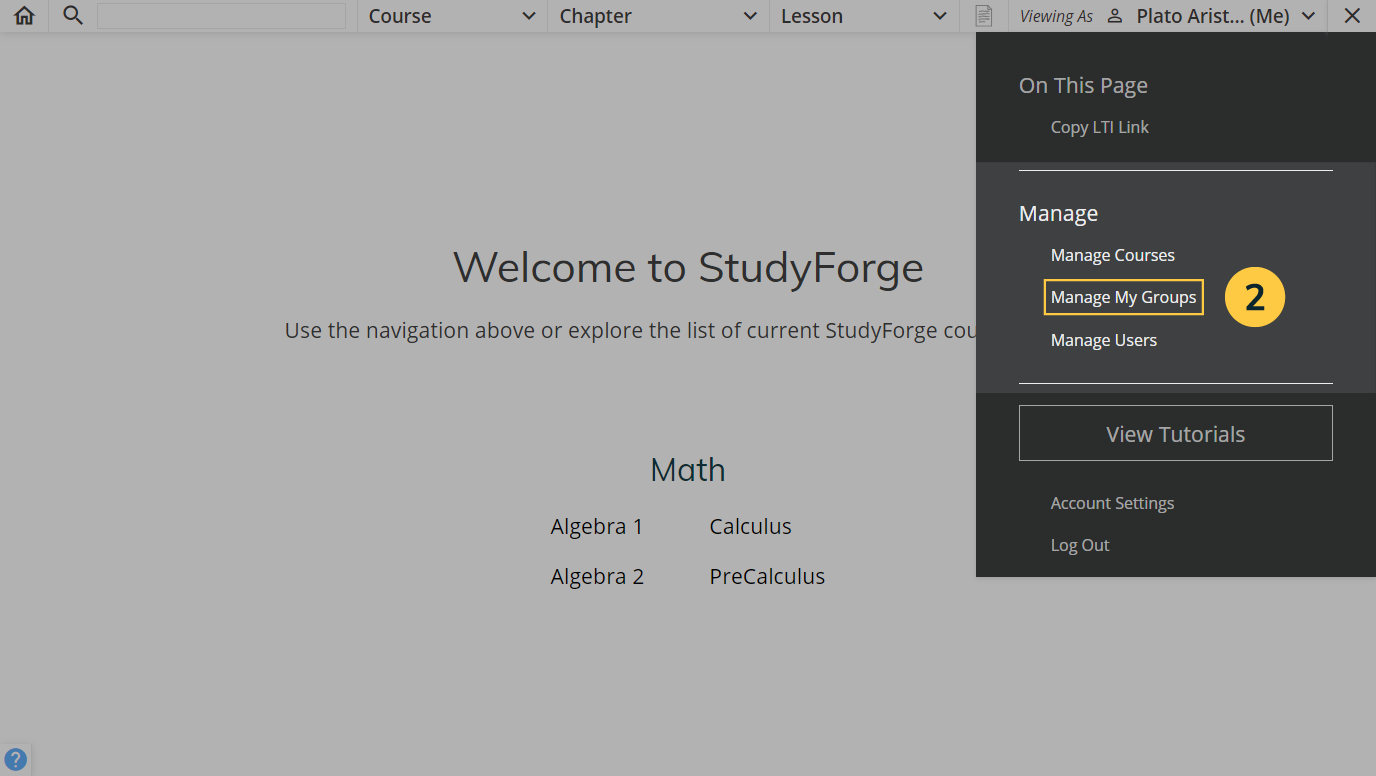Open Manage Courses
Viewport: 1376px width, 776px height.
[1112, 255]
